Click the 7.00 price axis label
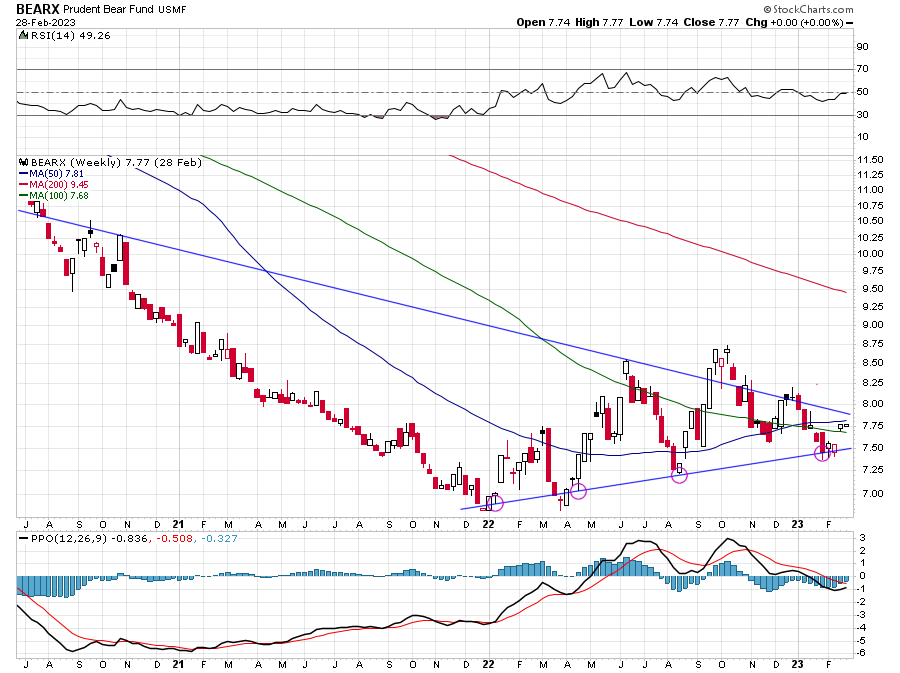 870,493
